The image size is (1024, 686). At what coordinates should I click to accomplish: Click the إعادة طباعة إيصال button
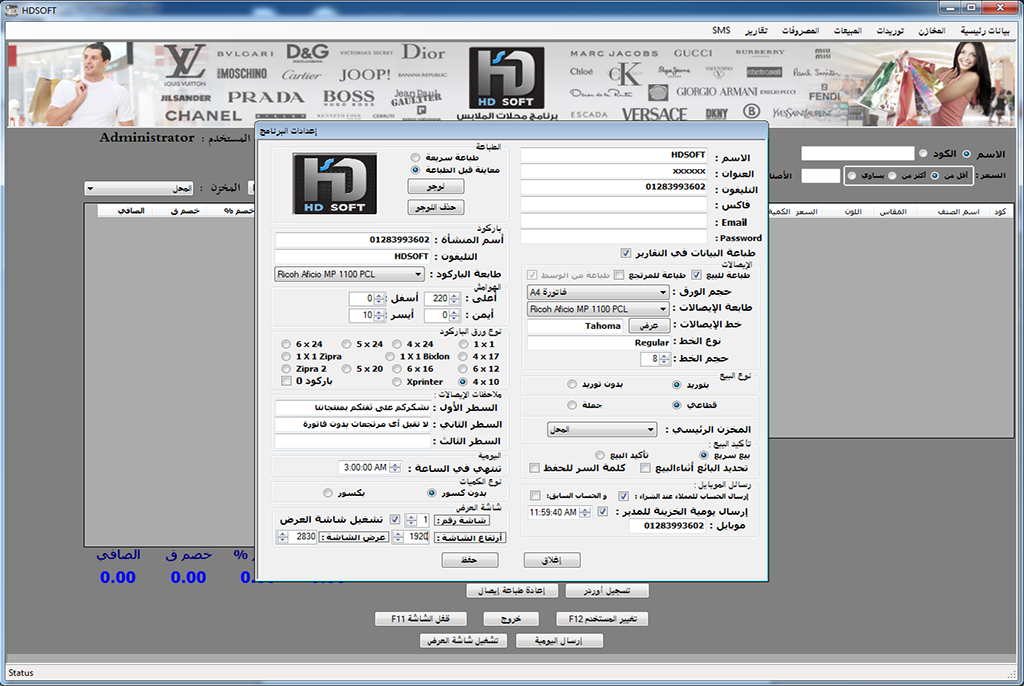click(x=512, y=591)
